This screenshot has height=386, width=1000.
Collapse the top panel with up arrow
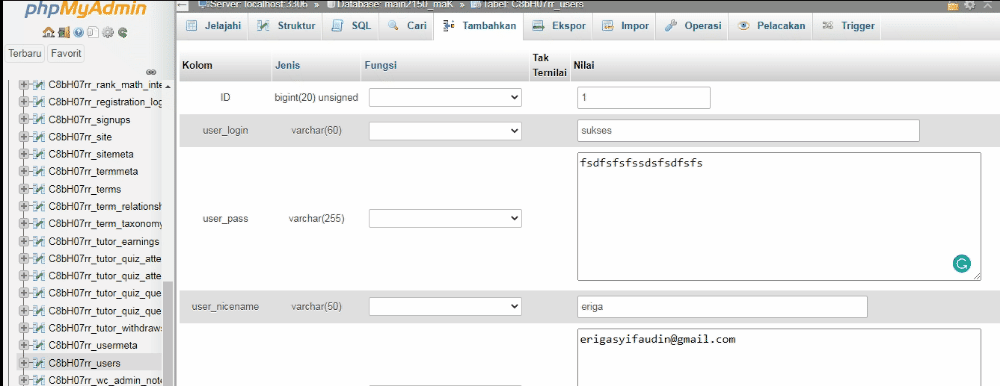[x=988, y=5]
